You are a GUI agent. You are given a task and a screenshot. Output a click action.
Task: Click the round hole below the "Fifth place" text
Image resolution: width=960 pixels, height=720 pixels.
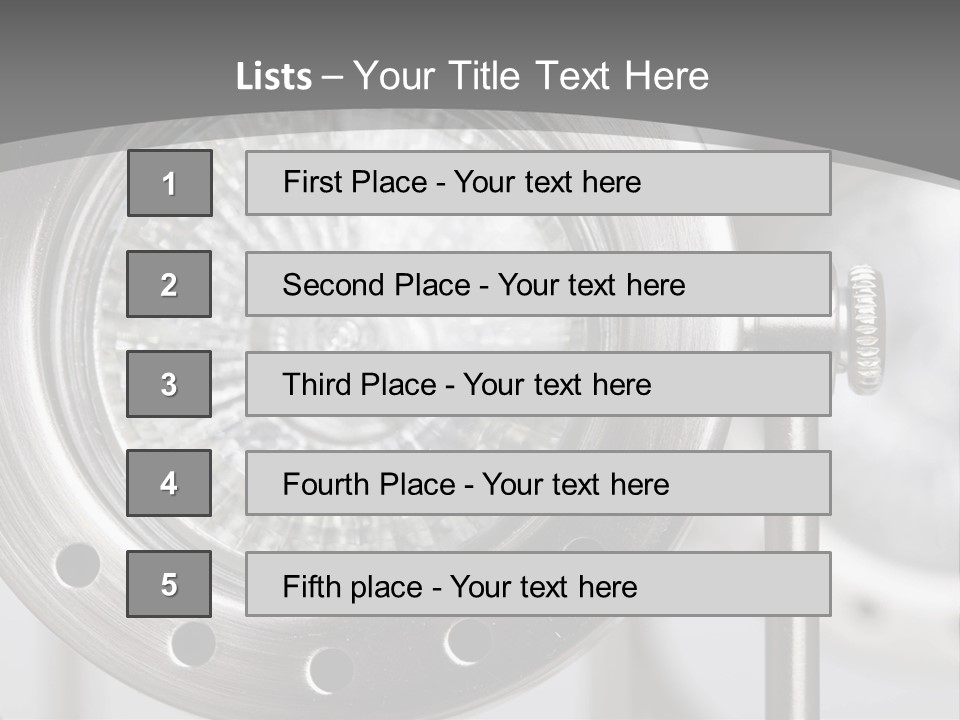click(467, 641)
